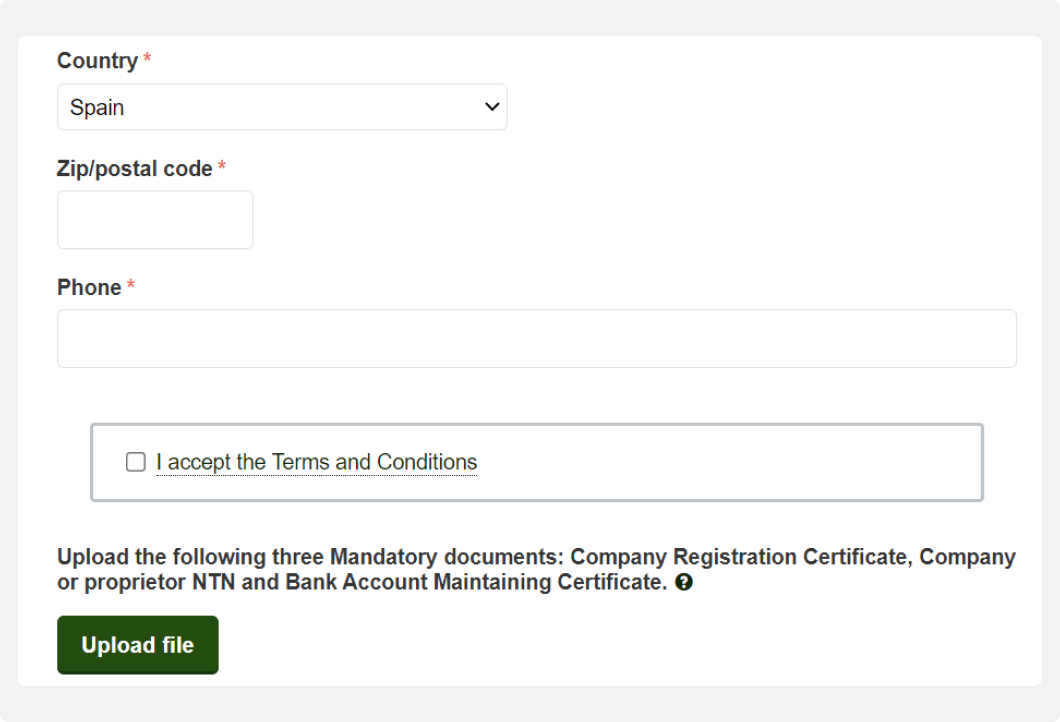Focus the Zip/postal code input field
The image size is (1060, 722).
155,220
